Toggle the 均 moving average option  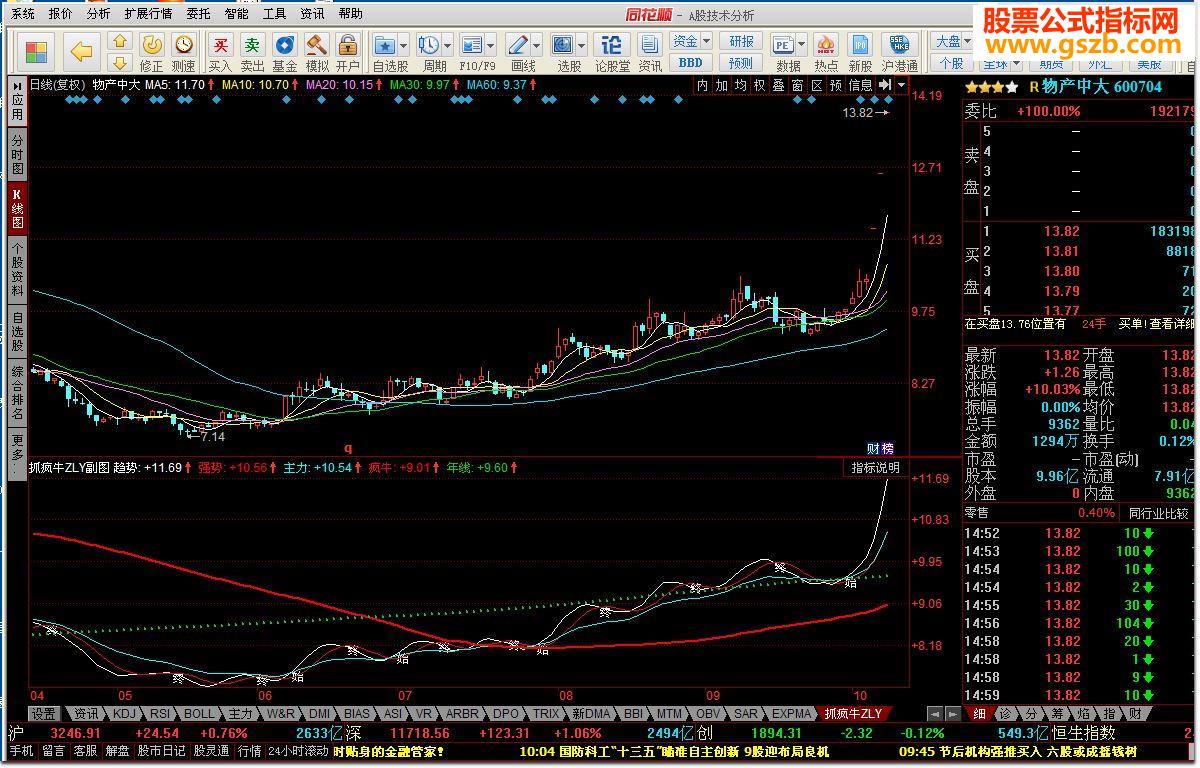pos(741,86)
